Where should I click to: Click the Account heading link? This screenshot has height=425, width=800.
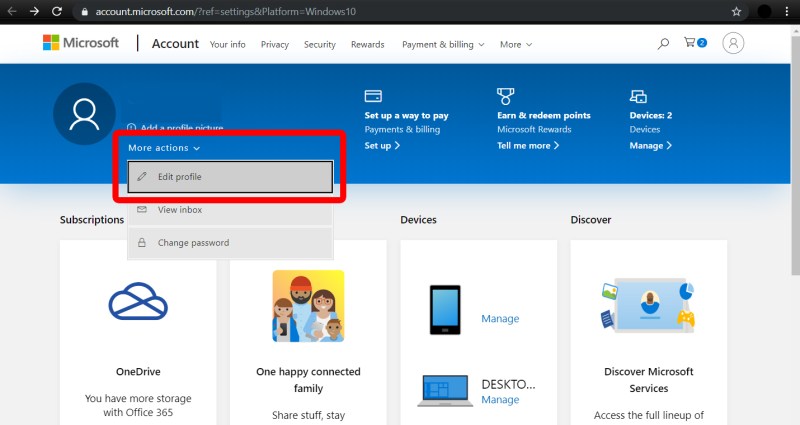point(175,44)
